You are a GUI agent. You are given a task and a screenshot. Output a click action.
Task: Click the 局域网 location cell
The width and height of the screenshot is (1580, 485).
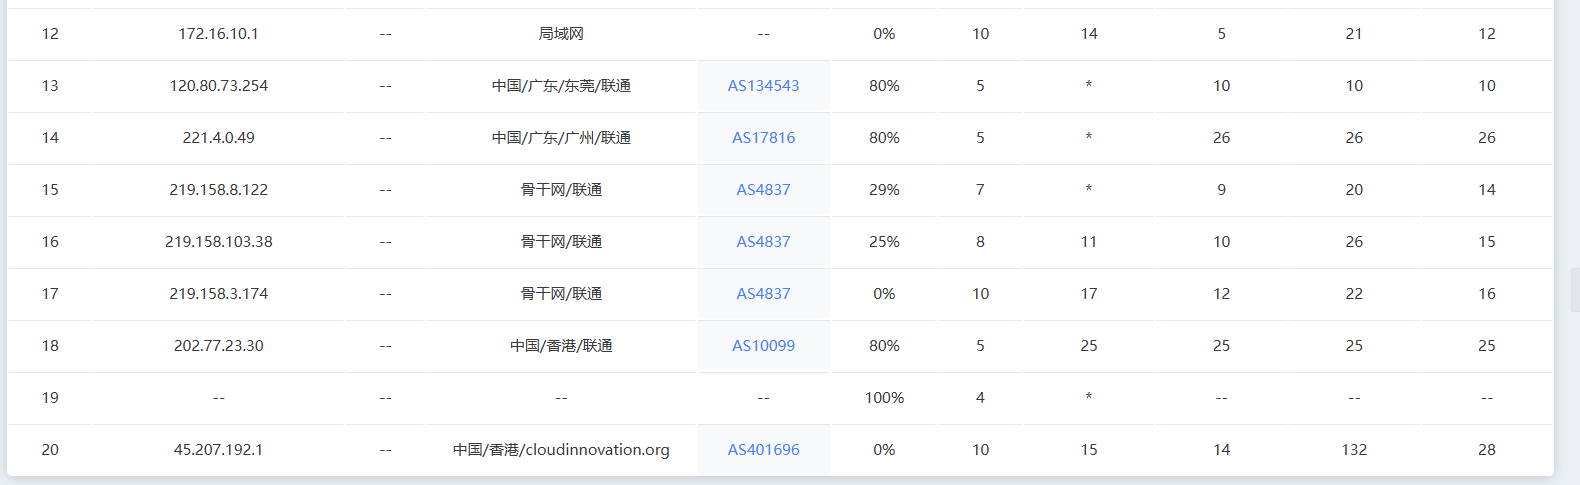(561, 34)
